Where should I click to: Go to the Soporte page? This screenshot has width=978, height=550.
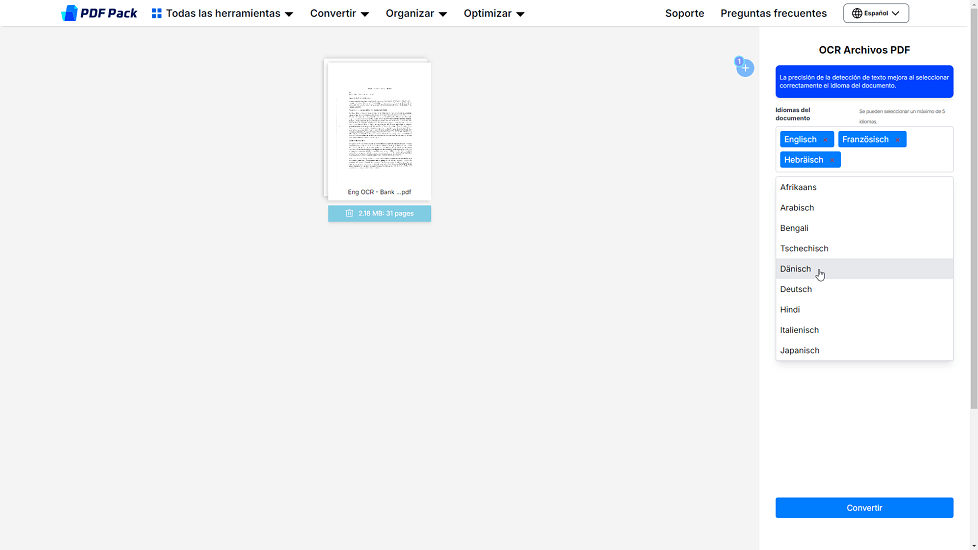pyautogui.click(x=684, y=14)
